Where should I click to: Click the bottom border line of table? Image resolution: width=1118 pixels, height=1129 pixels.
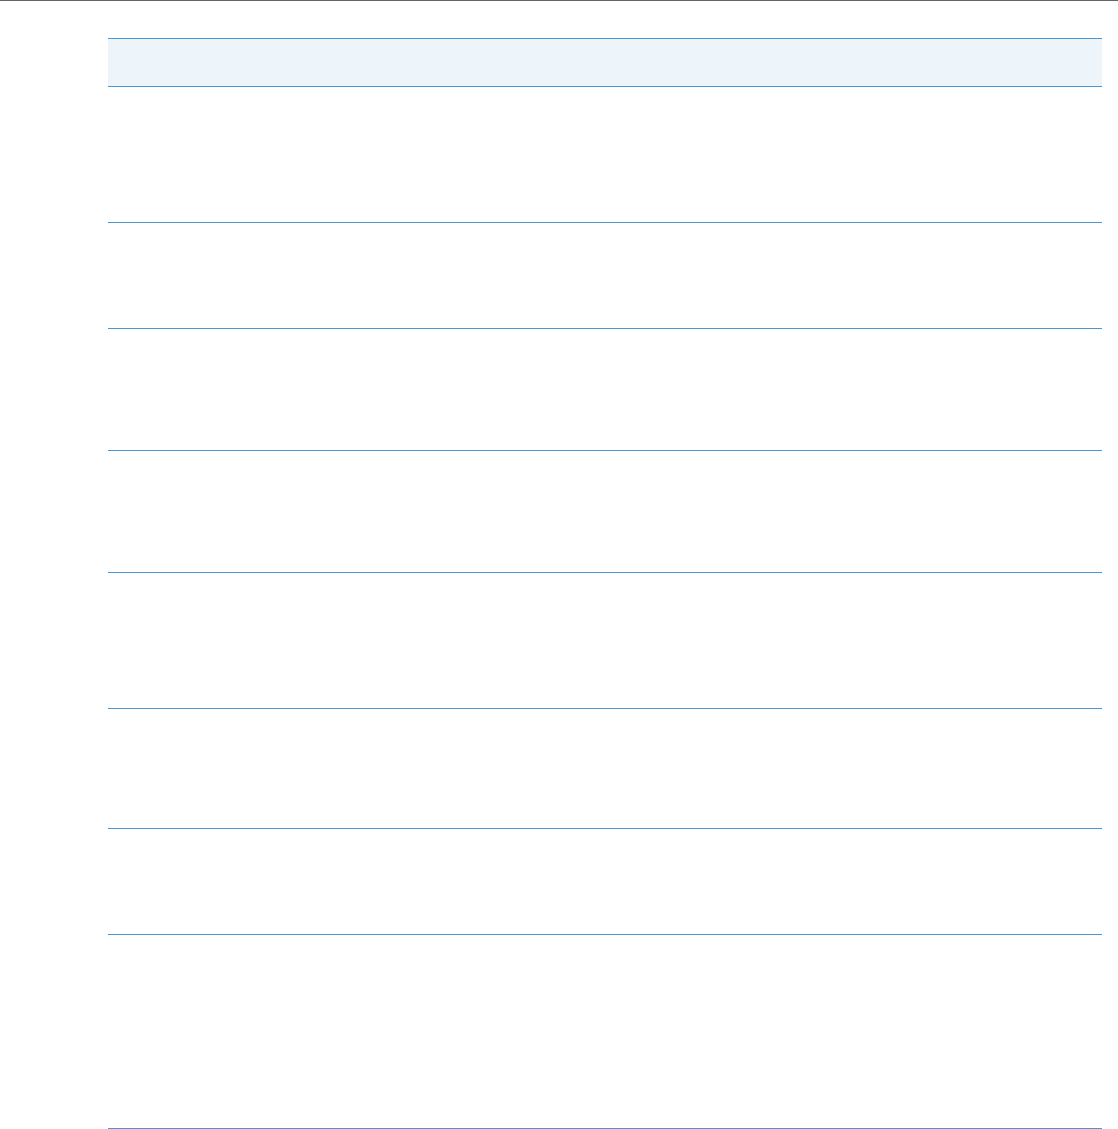pyautogui.click(x=605, y=1128)
